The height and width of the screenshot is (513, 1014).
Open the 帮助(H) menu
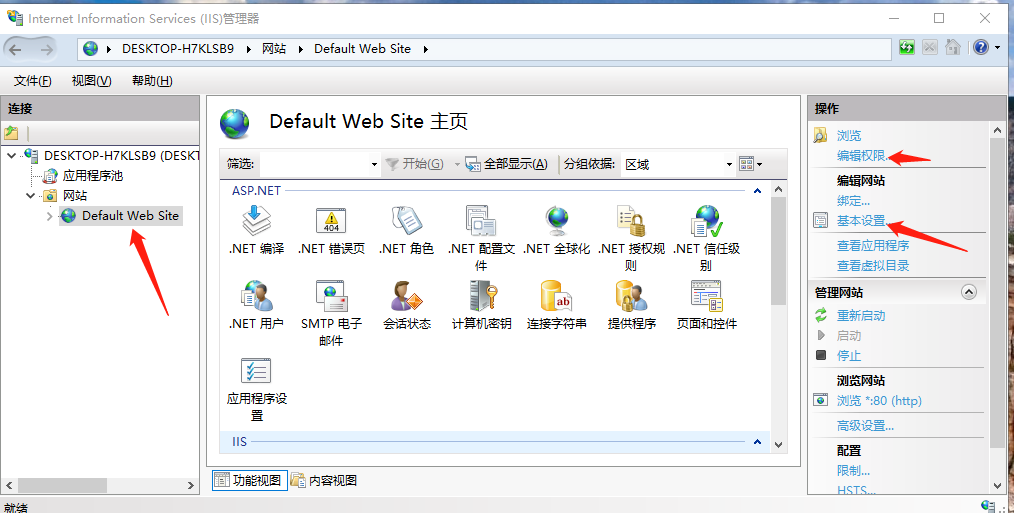(x=152, y=81)
